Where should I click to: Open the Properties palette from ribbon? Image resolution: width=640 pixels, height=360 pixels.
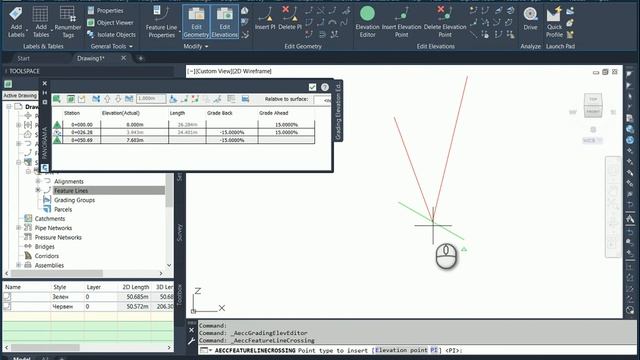point(105,11)
